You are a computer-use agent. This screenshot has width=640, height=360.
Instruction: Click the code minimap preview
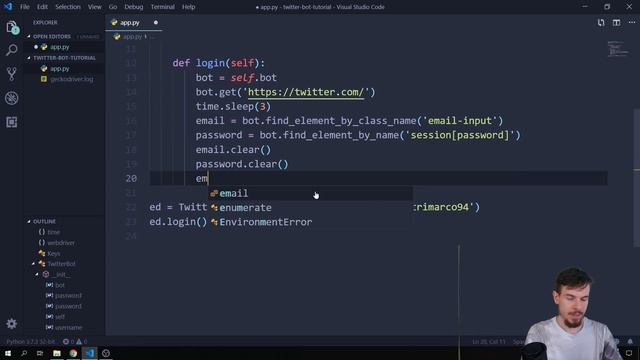618,49
